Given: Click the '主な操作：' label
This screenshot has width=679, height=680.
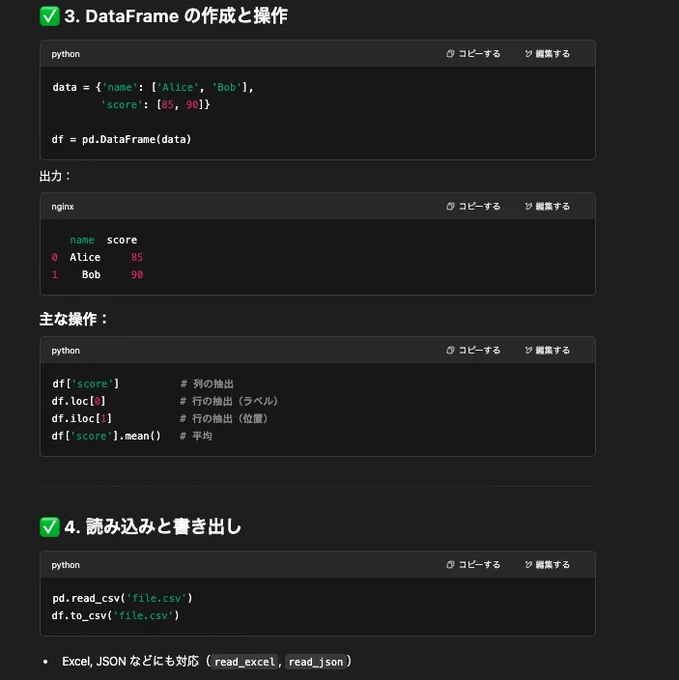Looking at the screenshot, I should [x=73, y=319].
